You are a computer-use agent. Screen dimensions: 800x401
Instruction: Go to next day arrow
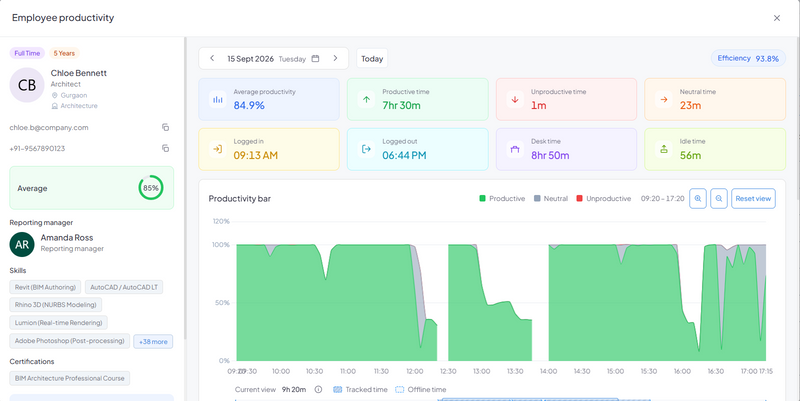pyautogui.click(x=335, y=58)
